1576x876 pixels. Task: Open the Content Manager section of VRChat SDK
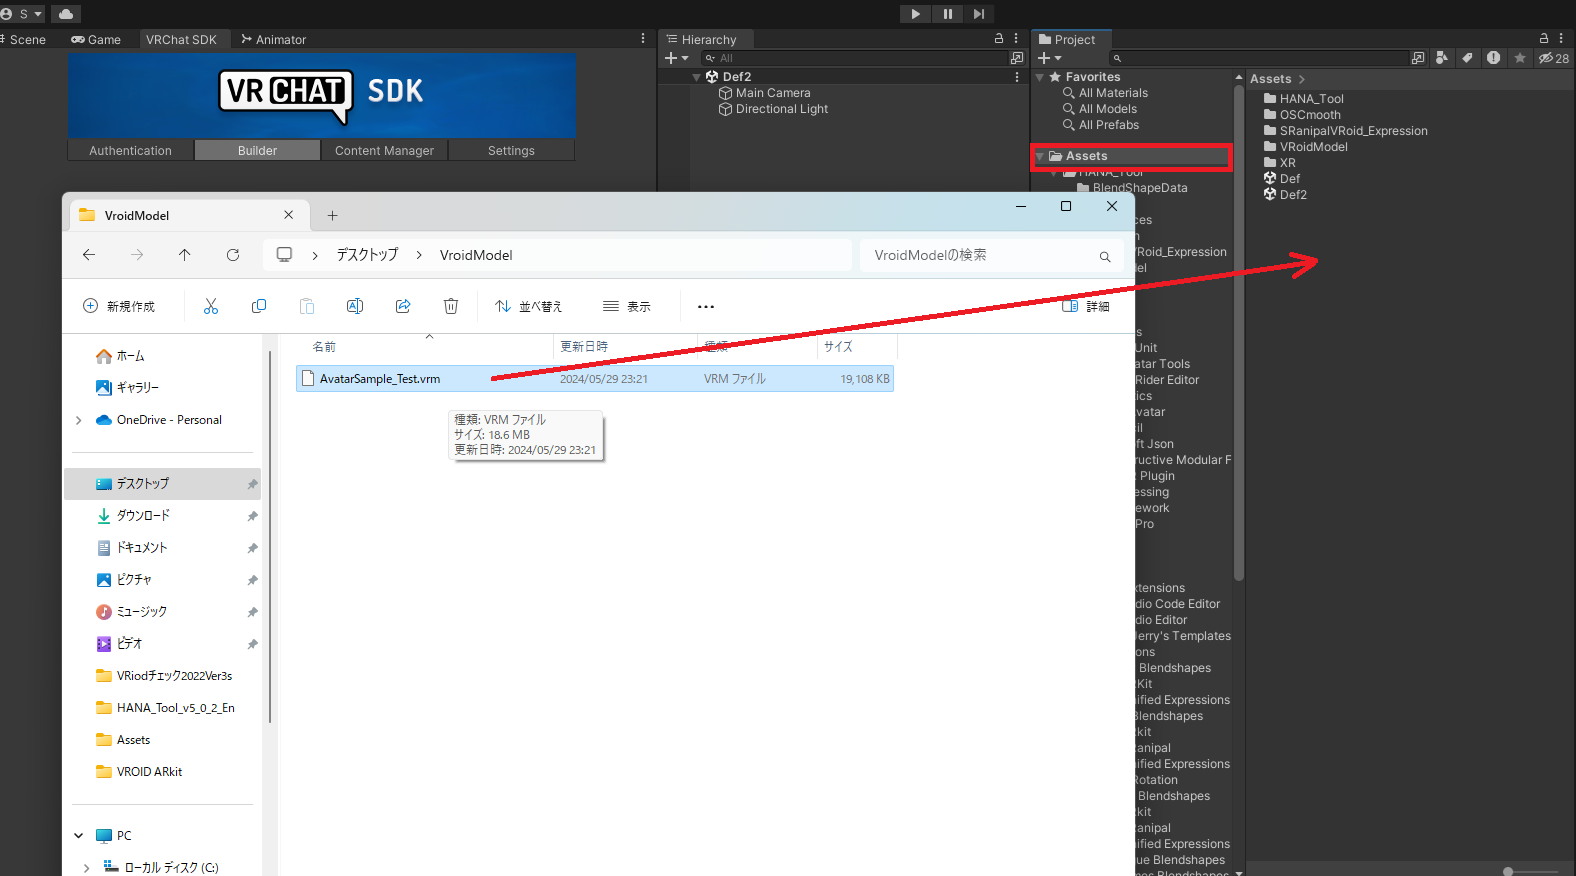pos(384,151)
